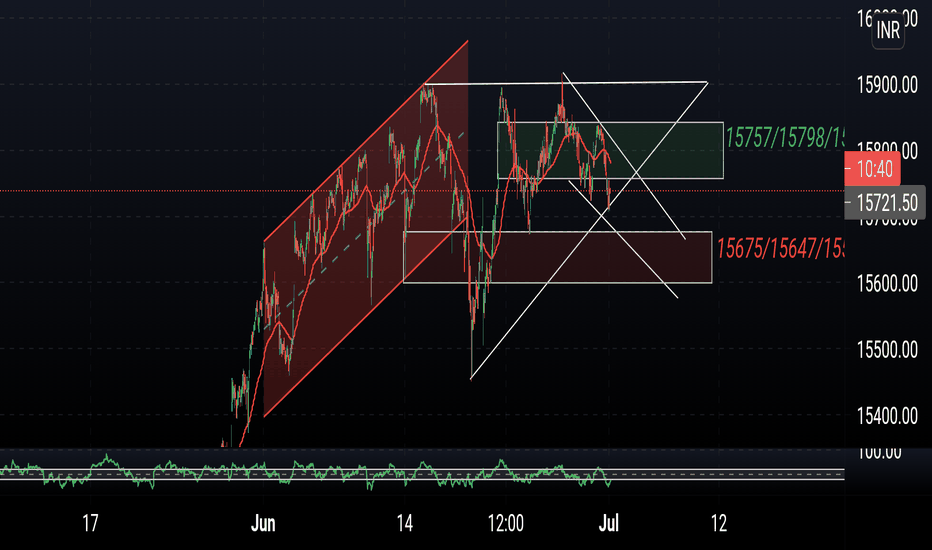Click the 15900.00 price axis label

(x=887, y=85)
